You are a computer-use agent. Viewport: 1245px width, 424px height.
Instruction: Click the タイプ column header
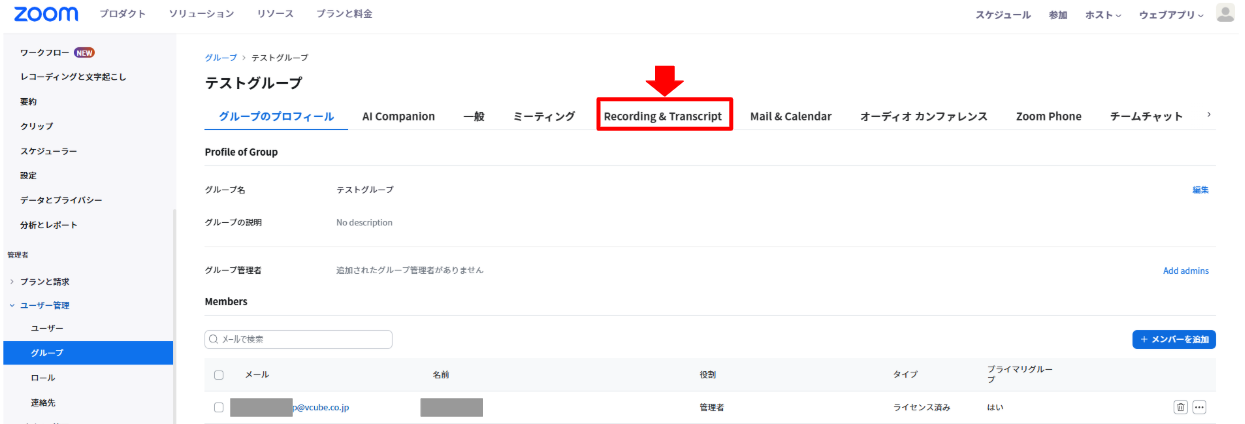[905, 374]
